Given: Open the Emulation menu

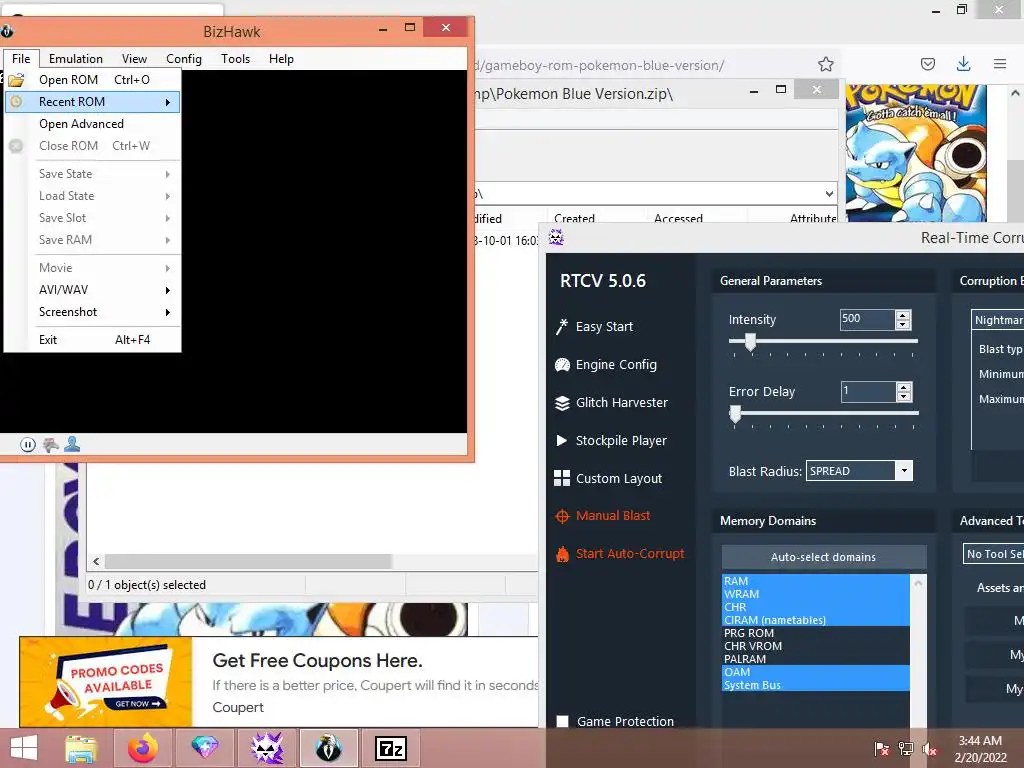Looking at the screenshot, I should point(76,59).
